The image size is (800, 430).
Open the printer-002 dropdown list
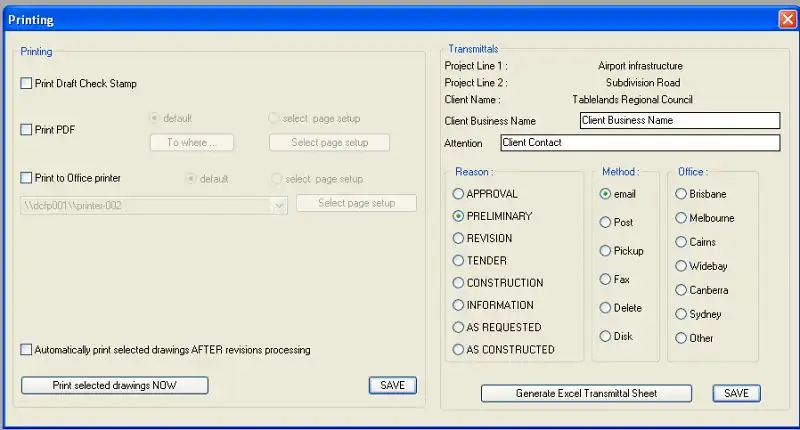pos(279,206)
